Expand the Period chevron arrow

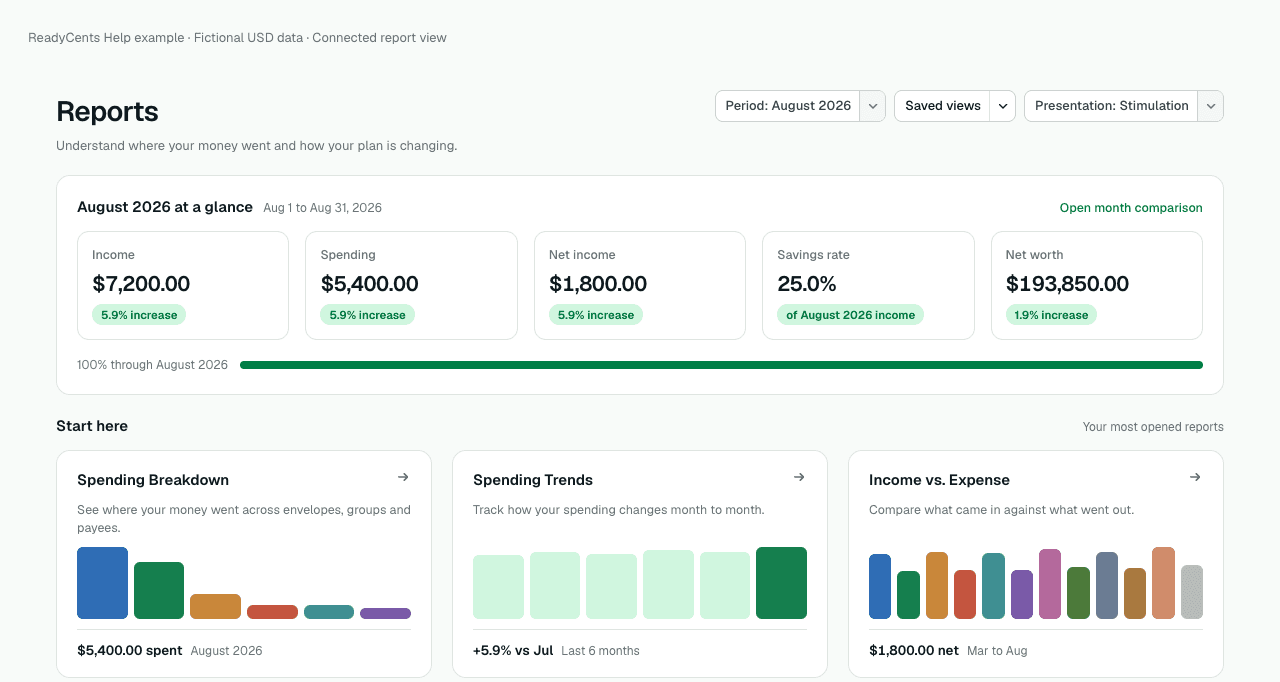coord(872,106)
